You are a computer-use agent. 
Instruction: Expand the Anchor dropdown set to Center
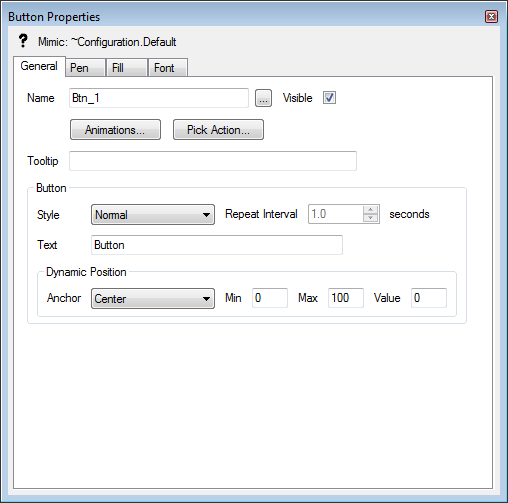click(153, 298)
